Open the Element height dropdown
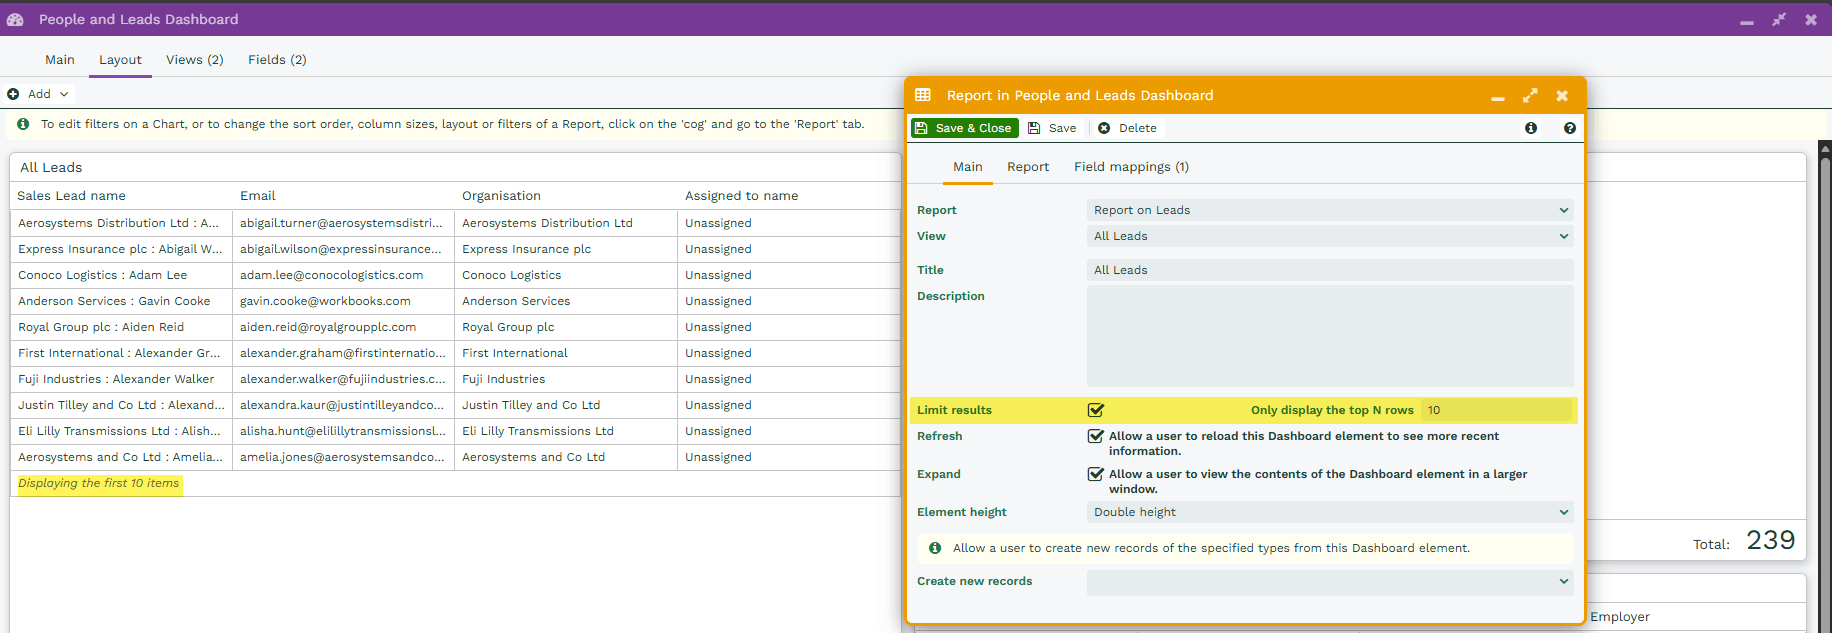This screenshot has width=1832, height=633. (x=1329, y=512)
